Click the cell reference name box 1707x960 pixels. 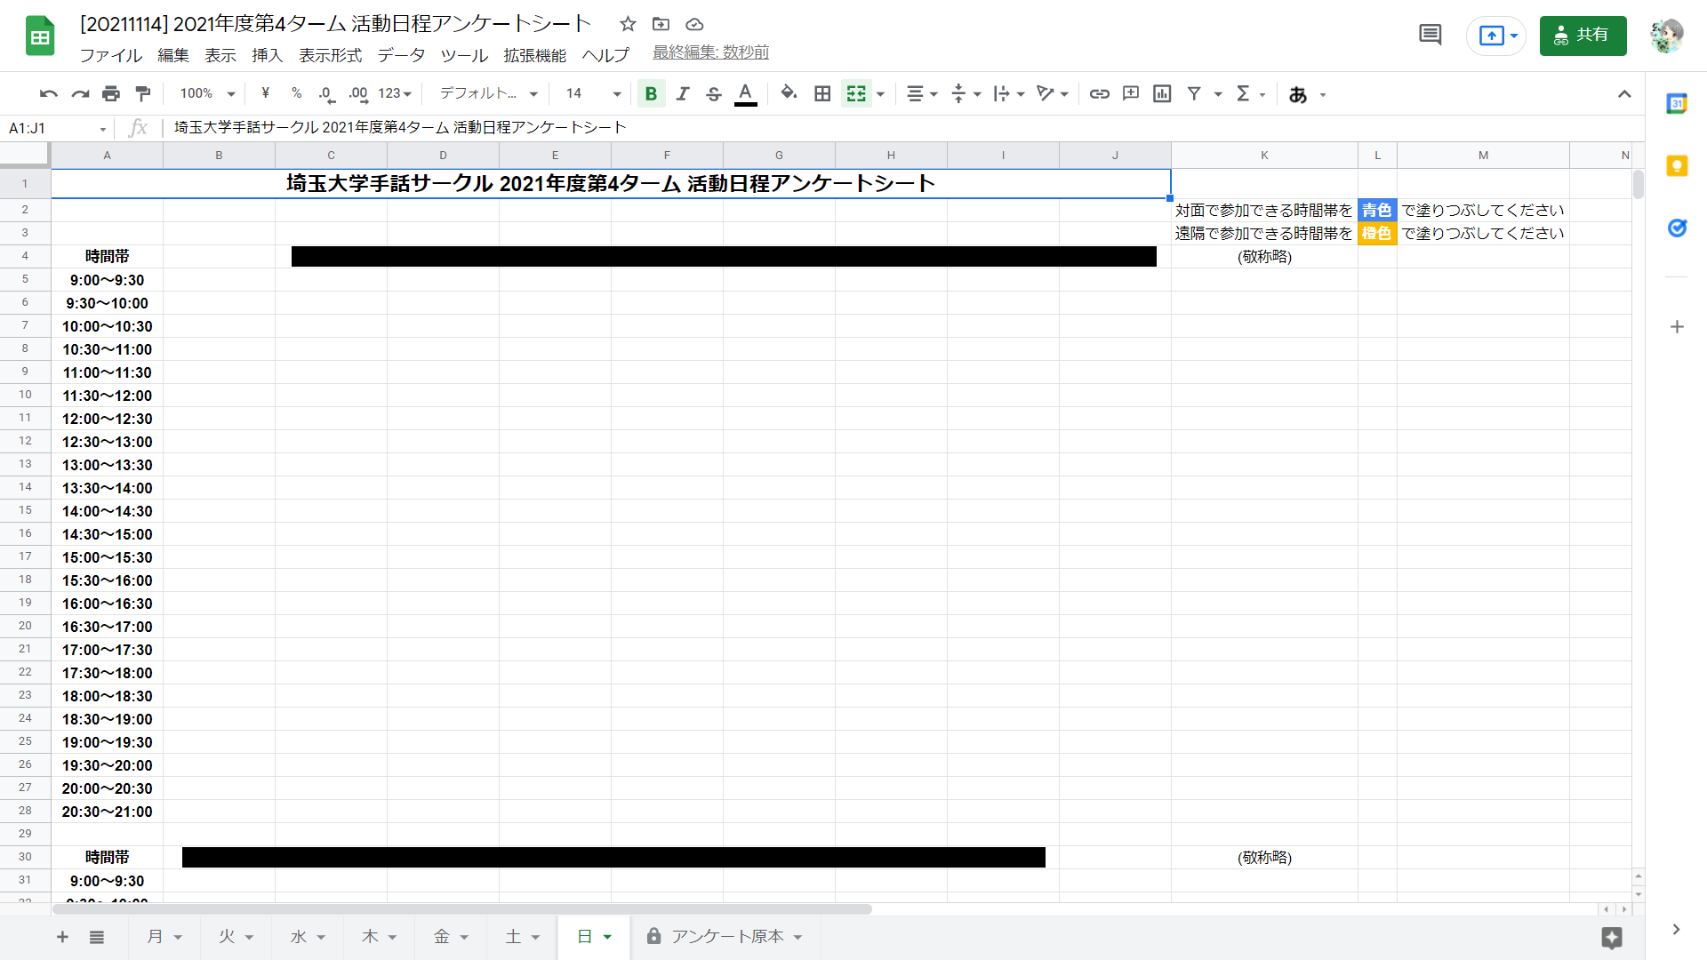click(55, 128)
